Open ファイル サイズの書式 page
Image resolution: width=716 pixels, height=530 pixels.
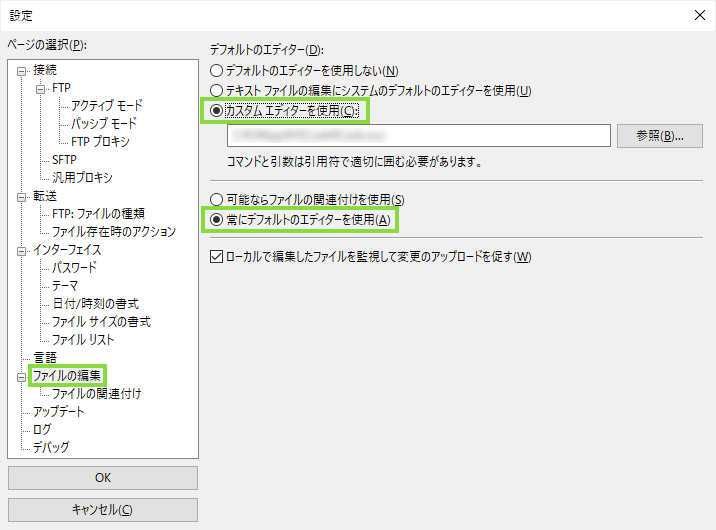(101, 322)
